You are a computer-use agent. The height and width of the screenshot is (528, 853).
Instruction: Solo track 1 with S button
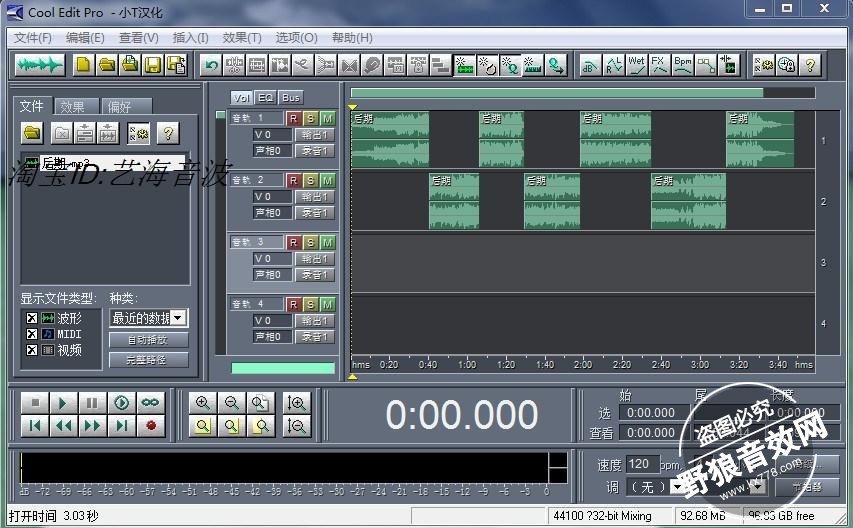310,119
